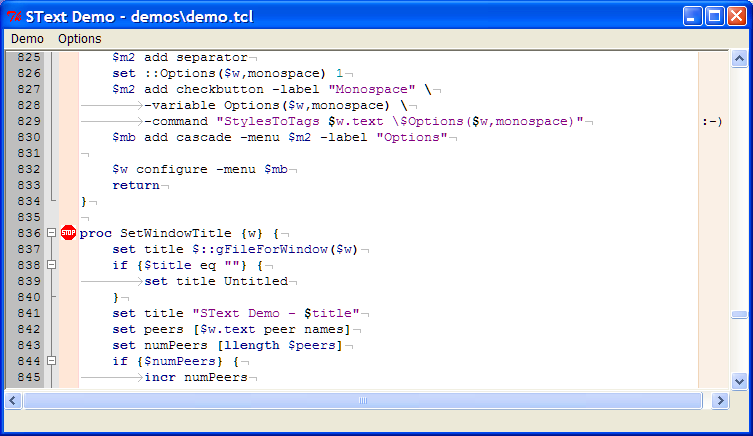Collapse the SetWindowTitle proc fold at line 836

point(51,233)
